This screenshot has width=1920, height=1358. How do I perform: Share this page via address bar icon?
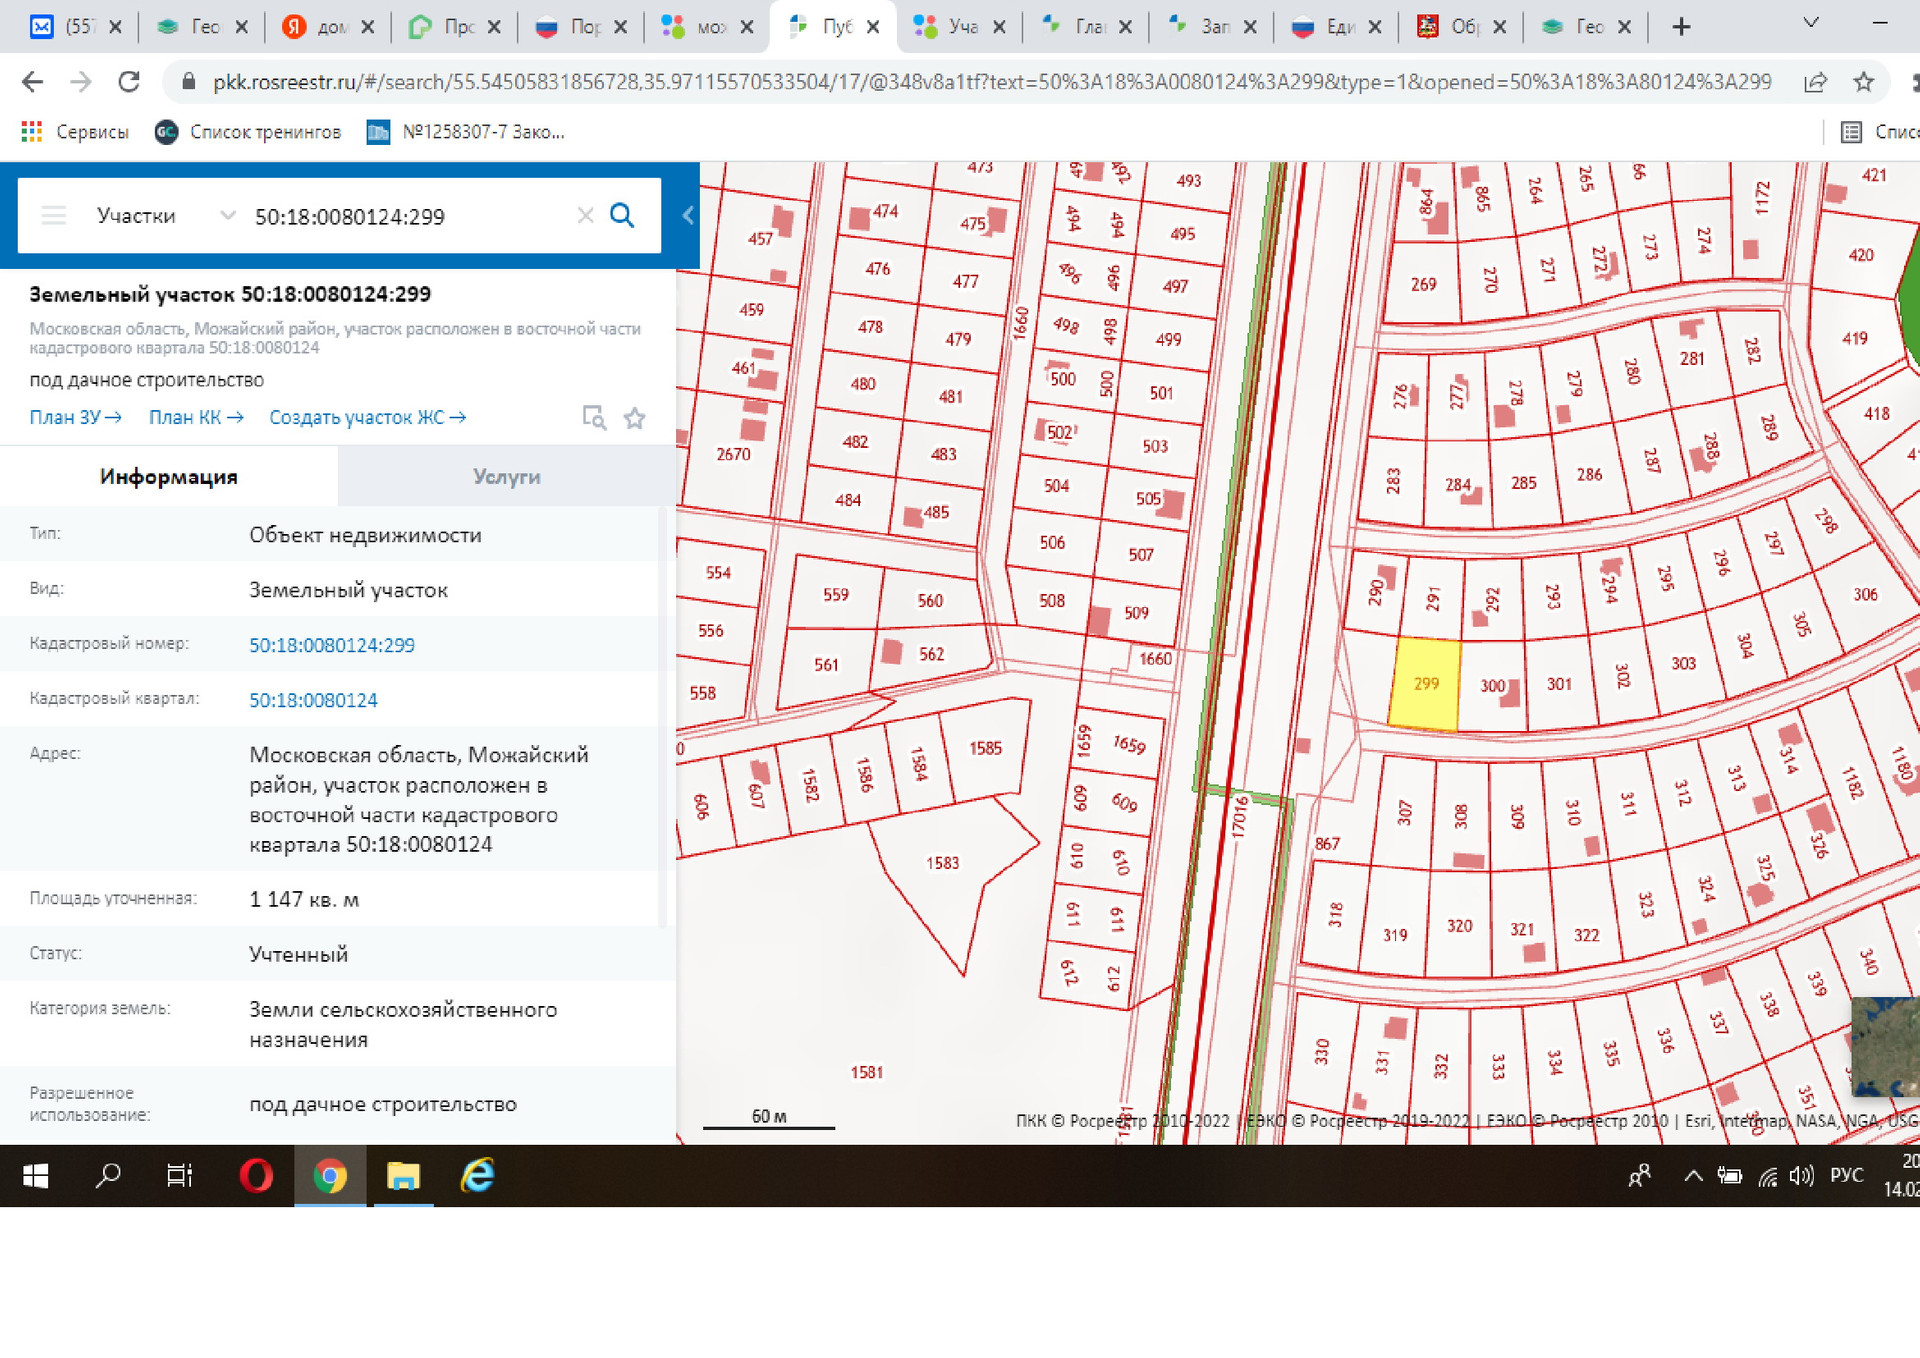(1816, 82)
